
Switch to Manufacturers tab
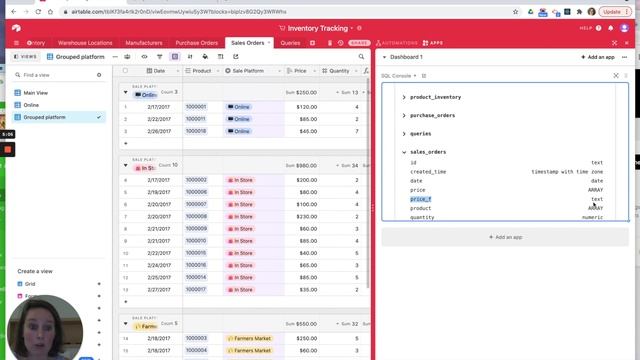pos(144,43)
